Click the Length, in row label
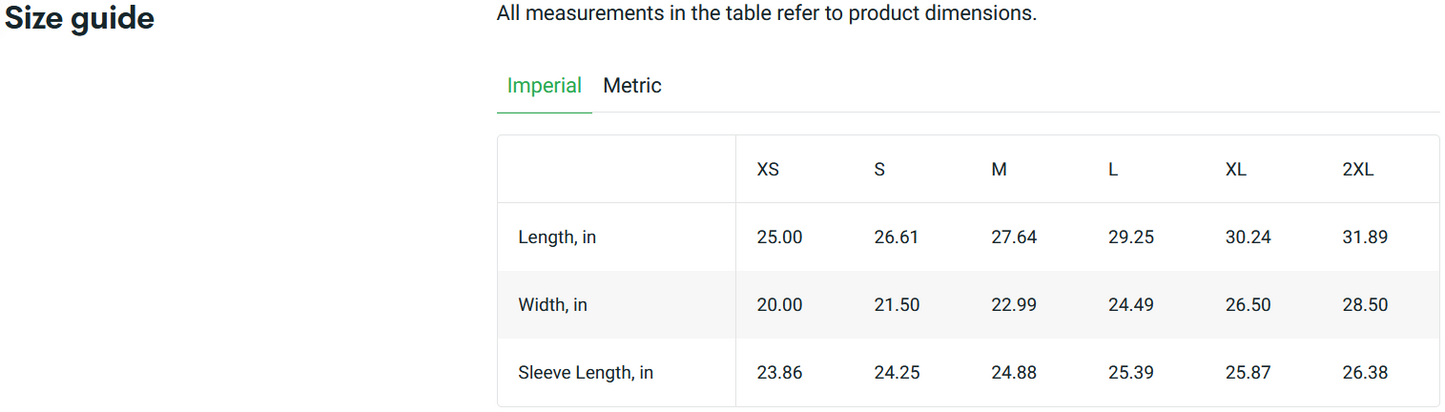Image resolution: width=1445 pixels, height=412 pixels. tap(557, 238)
